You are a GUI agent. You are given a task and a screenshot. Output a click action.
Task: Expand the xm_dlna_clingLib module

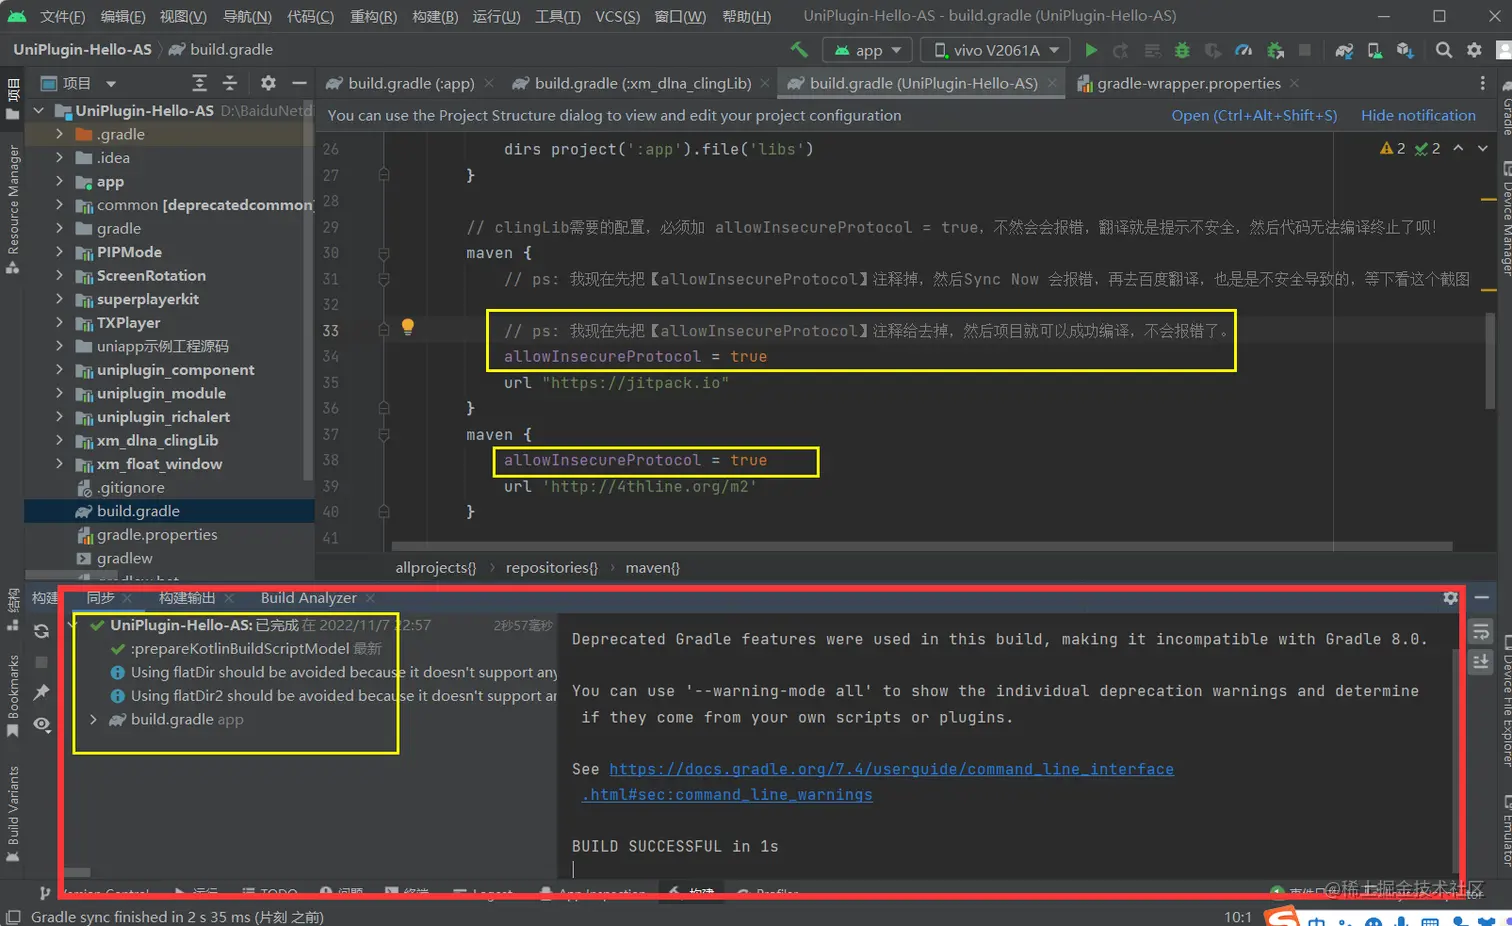(x=59, y=440)
